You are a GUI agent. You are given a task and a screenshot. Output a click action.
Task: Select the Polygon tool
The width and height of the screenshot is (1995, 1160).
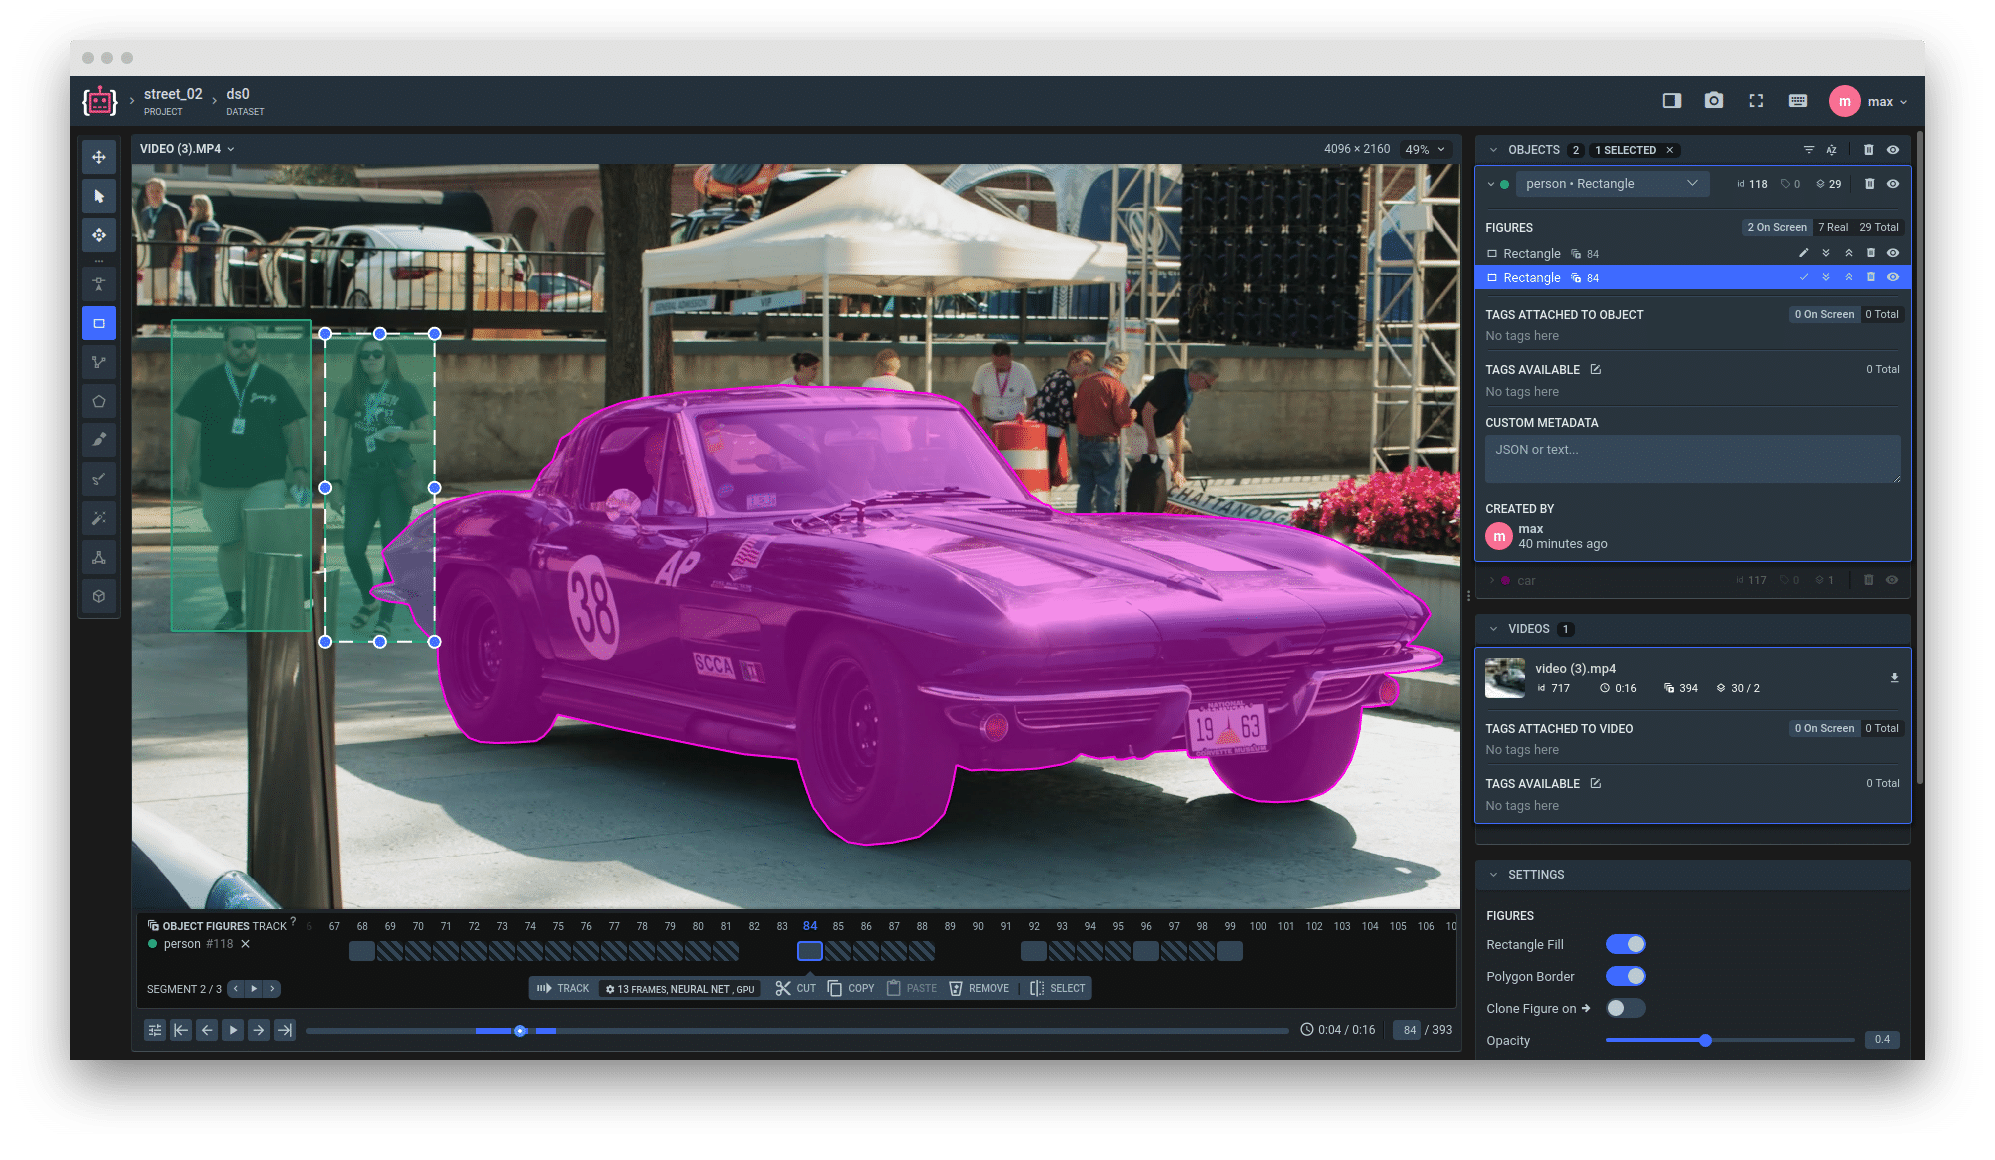[99, 401]
